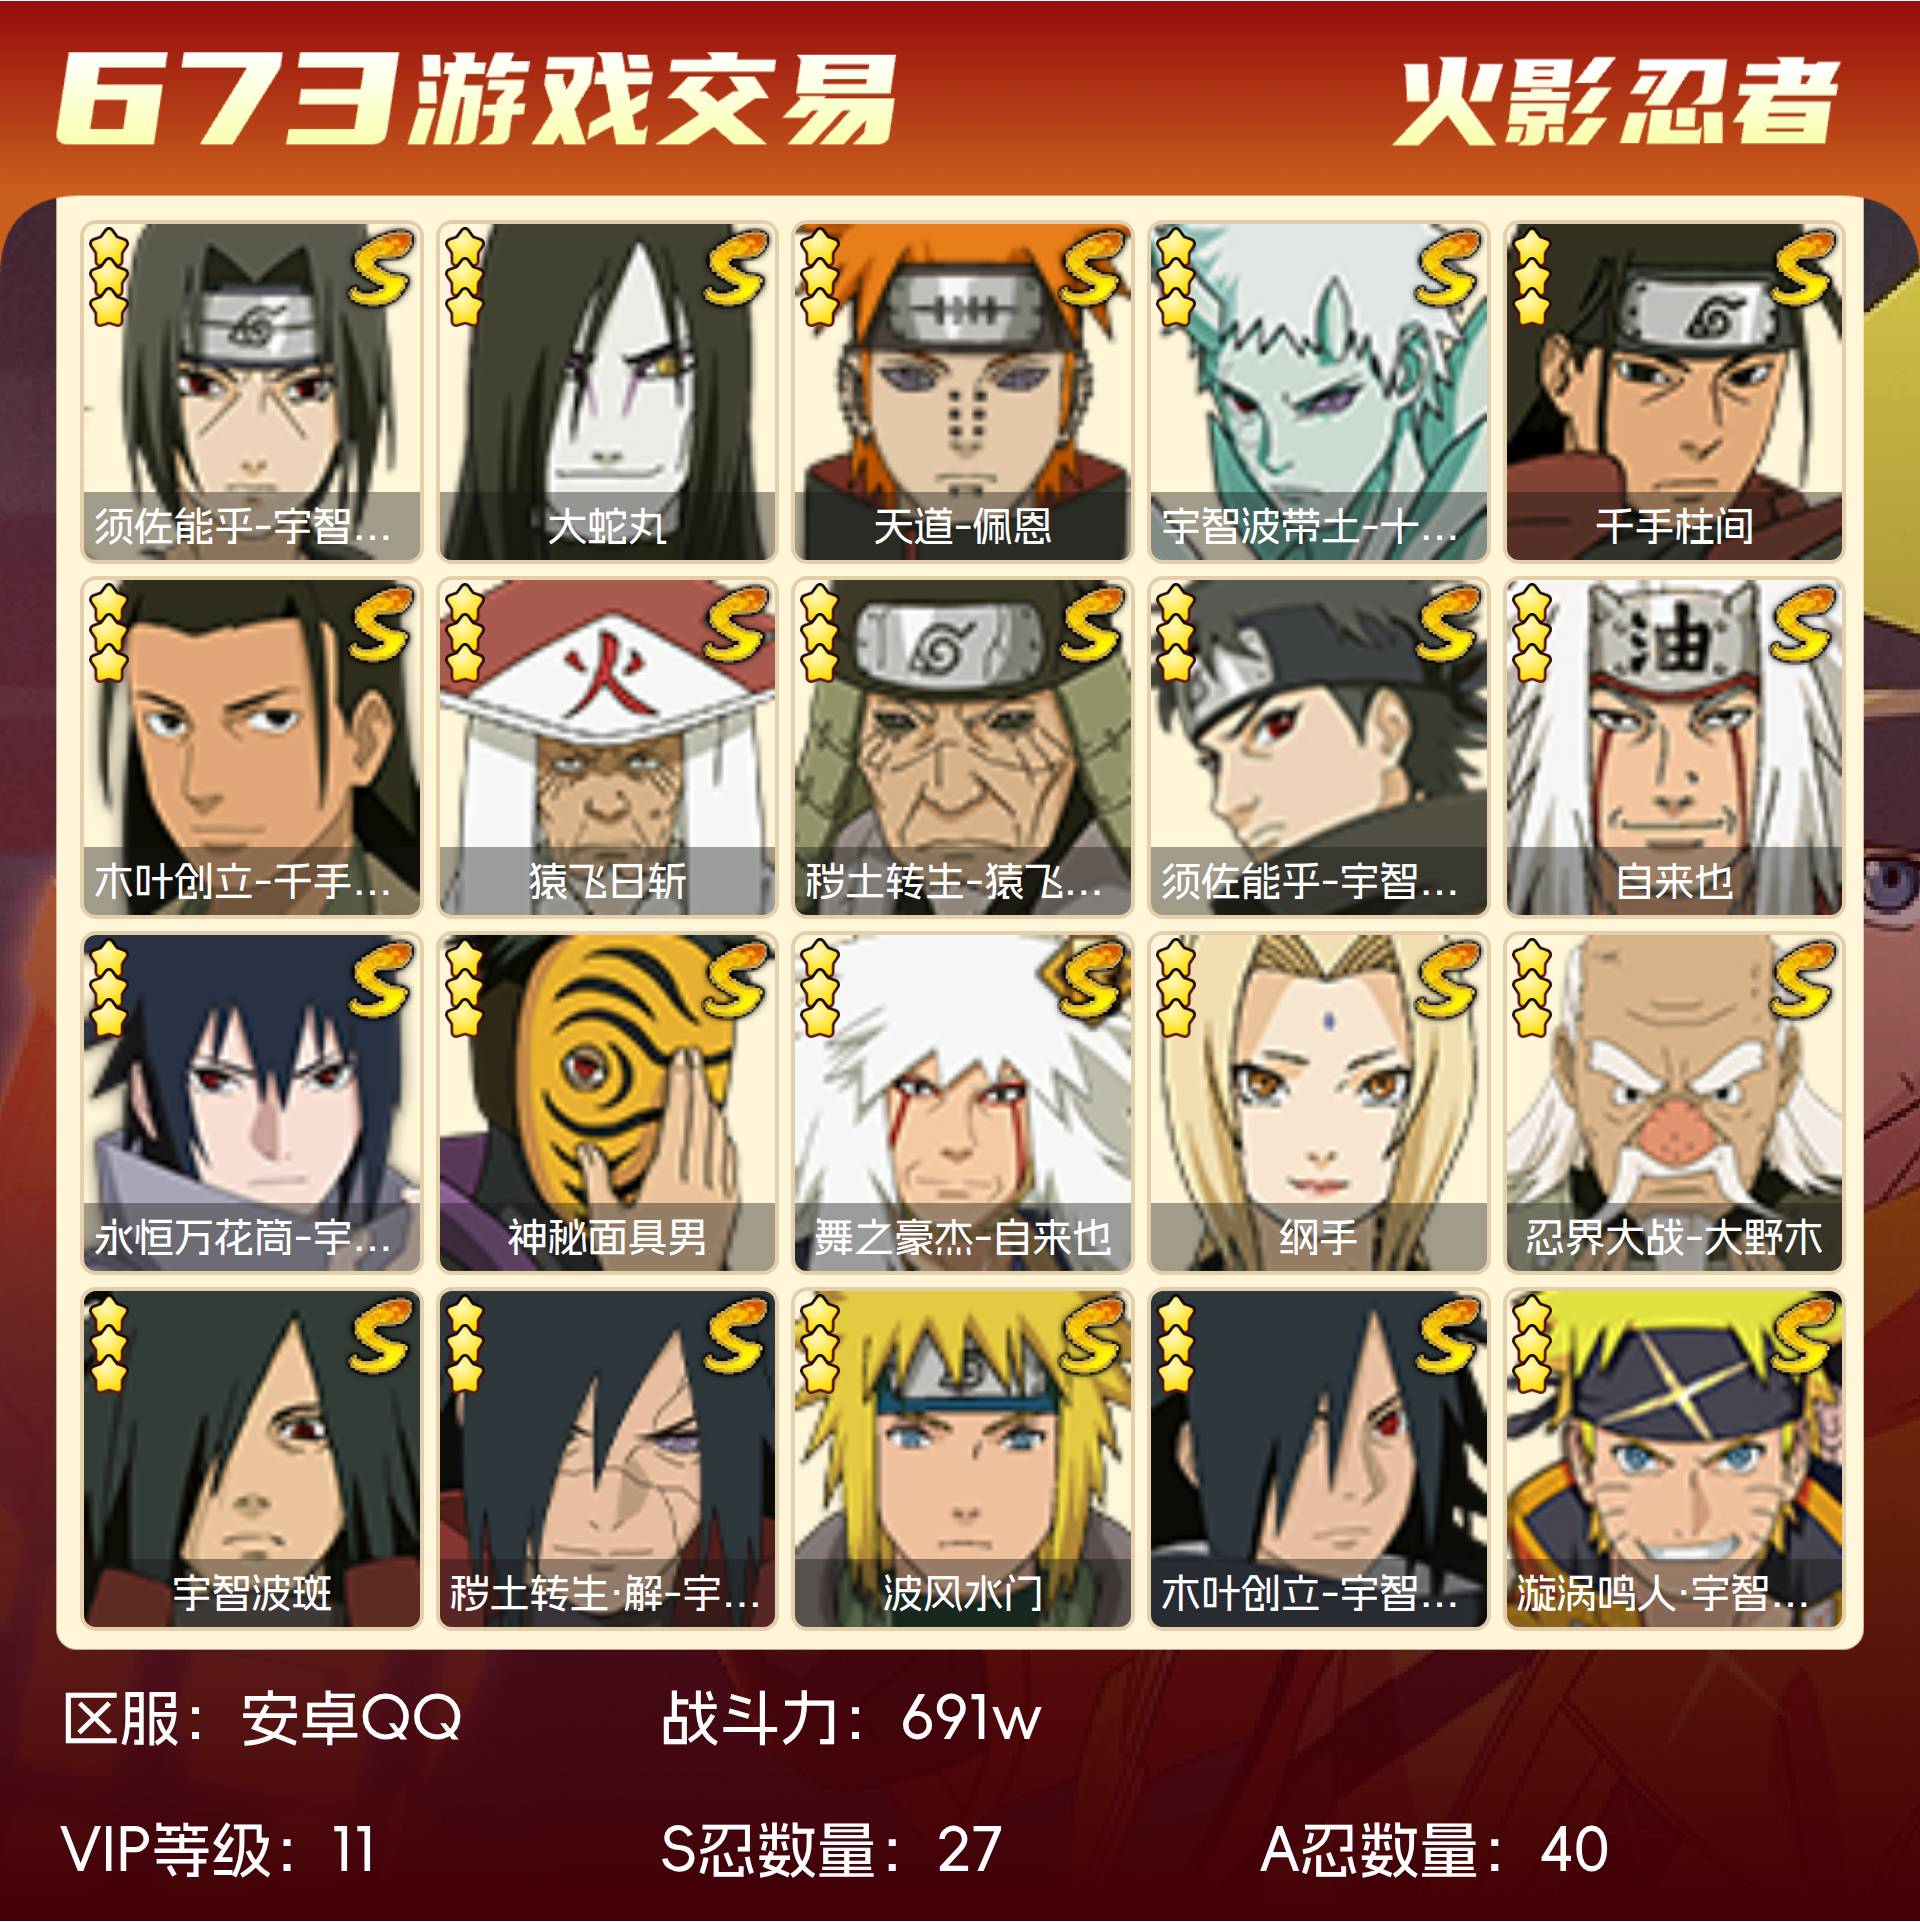Viewport: 1920px width, 1922px height.
Task: Click the 战斗力 691w stat text
Action: 851,1718
